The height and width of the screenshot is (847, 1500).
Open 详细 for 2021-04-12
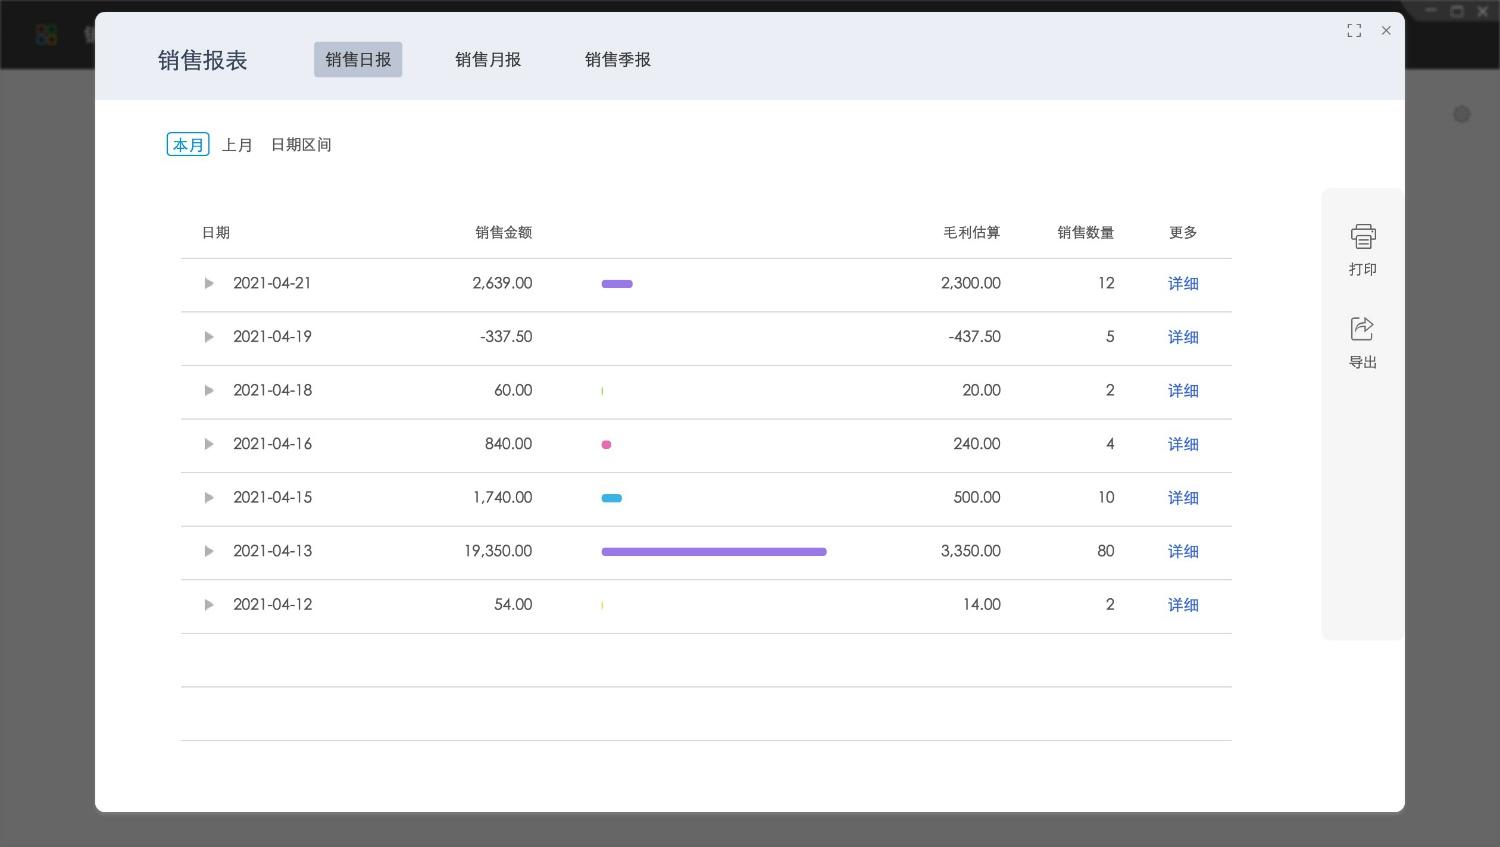click(x=1183, y=605)
